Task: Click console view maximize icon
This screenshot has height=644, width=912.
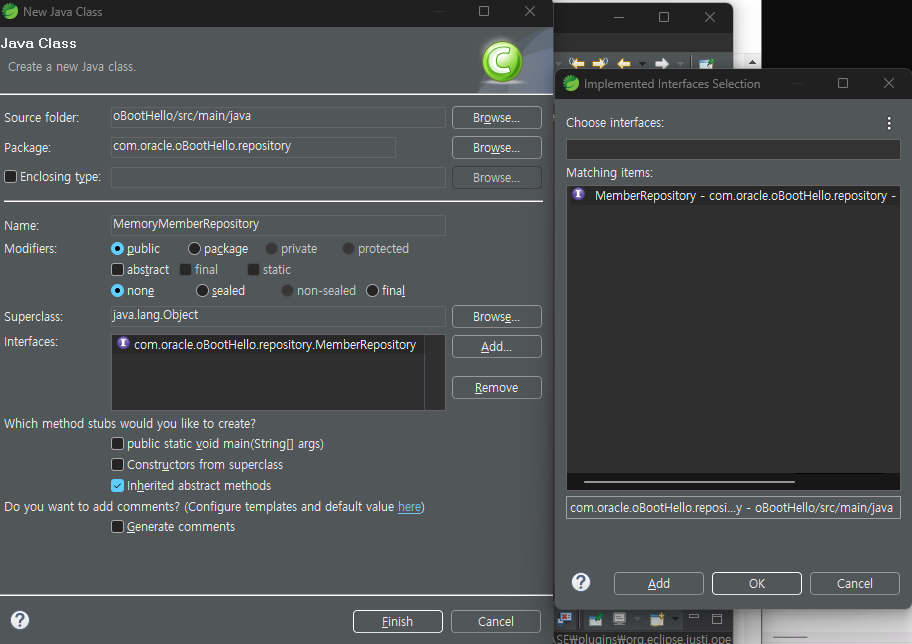Action: point(717,618)
